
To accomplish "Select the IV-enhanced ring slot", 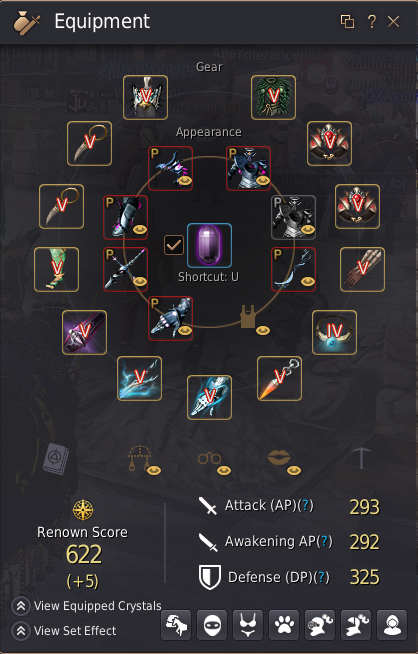I will point(335,332).
